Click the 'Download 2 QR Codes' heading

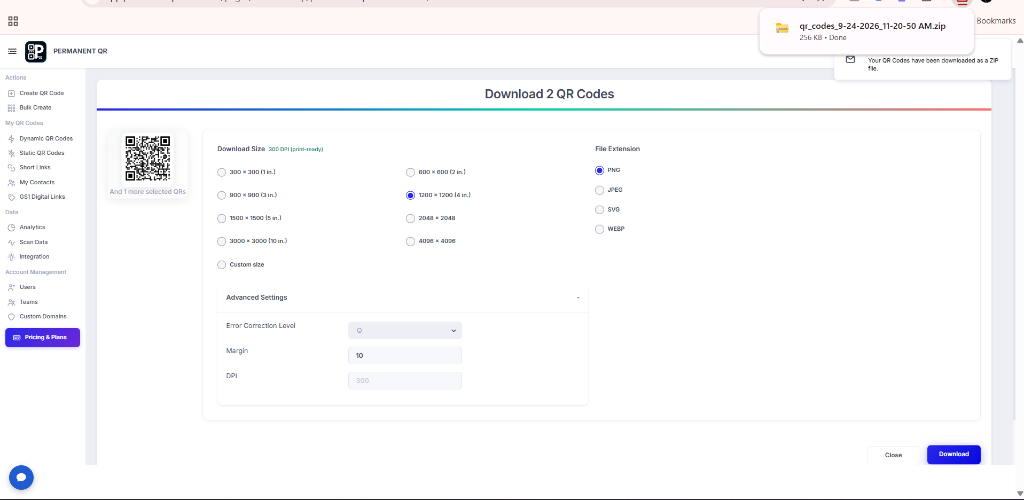(x=549, y=94)
